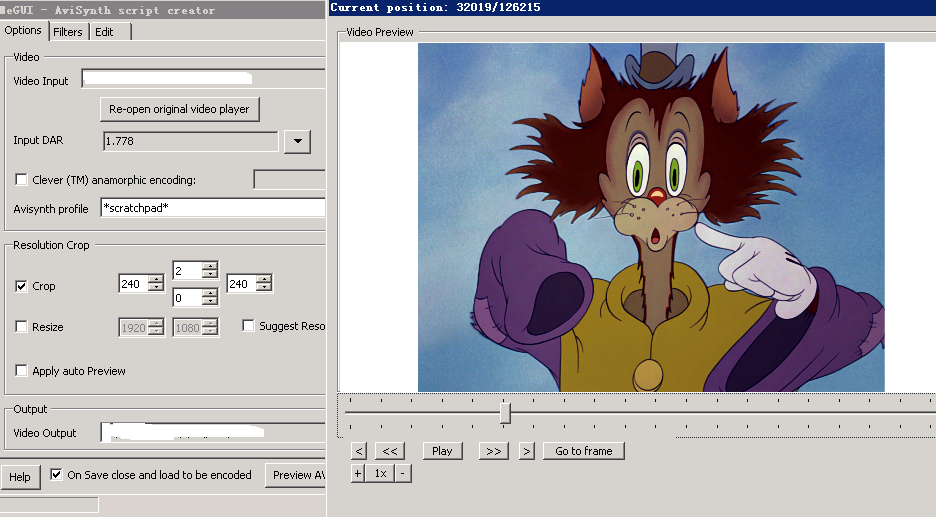Rewind with the << button
936x517 pixels.
pos(390,451)
